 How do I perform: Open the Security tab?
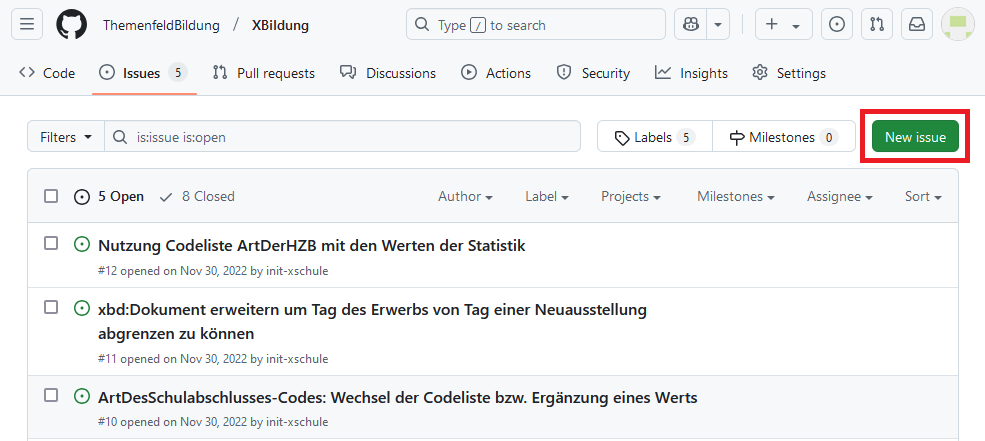pyautogui.click(x=593, y=74)
